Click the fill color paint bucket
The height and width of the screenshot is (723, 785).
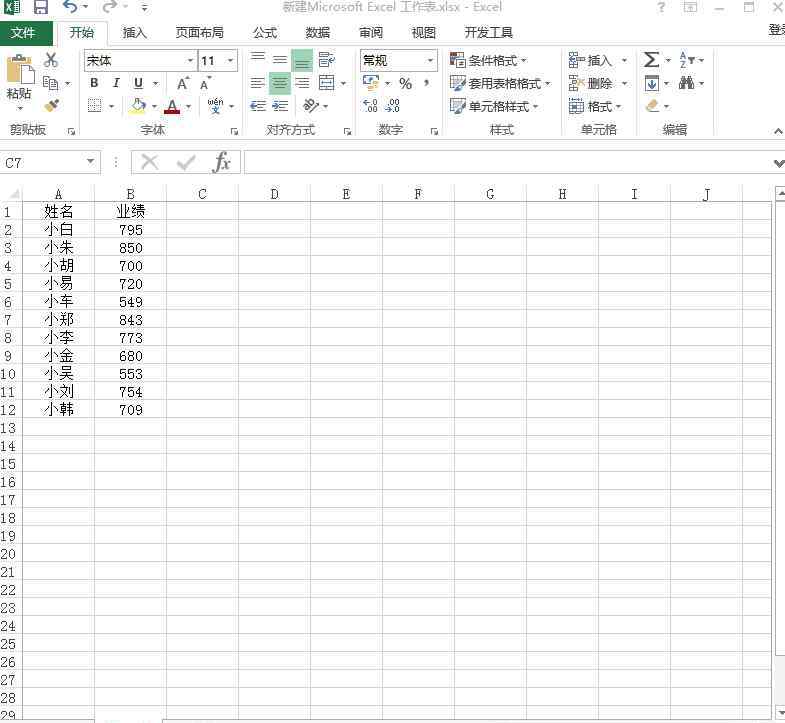point(137,106)
